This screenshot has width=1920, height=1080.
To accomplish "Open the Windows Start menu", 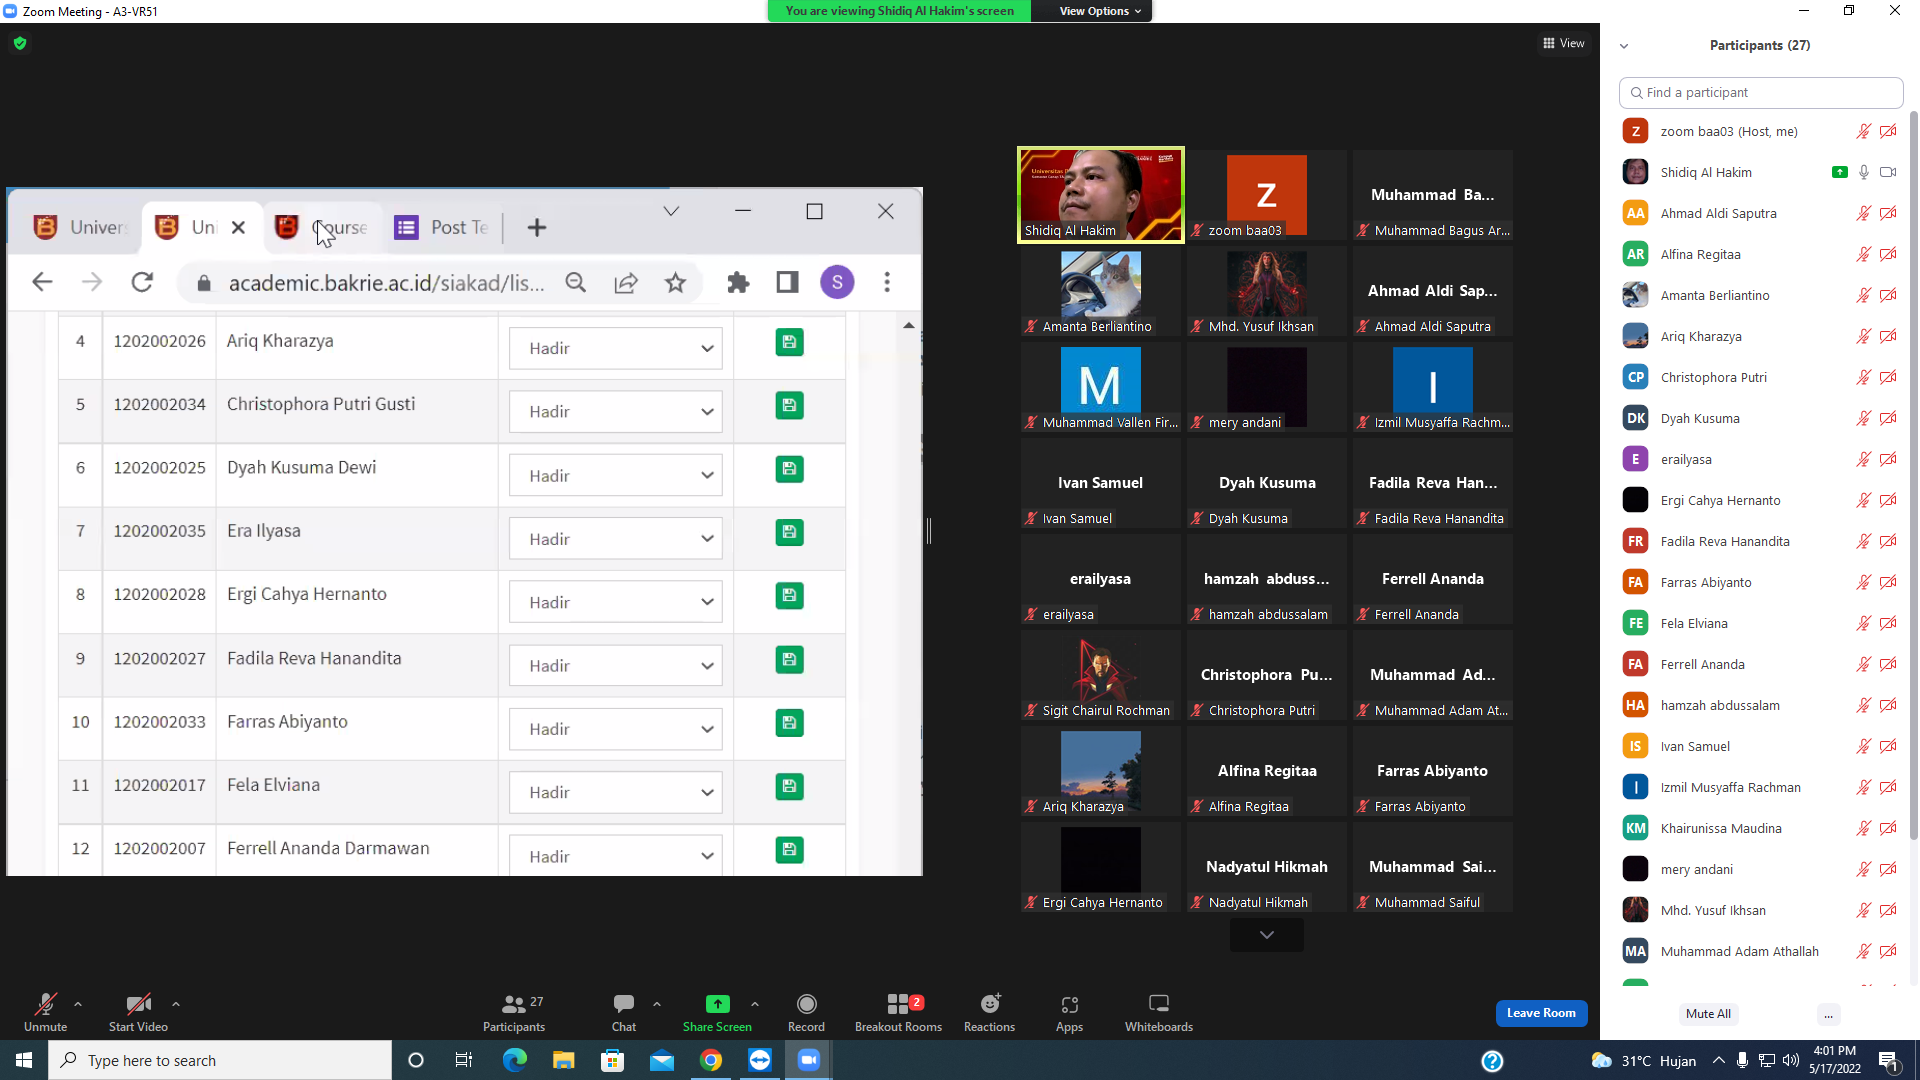I will [x=24, y=1060].
